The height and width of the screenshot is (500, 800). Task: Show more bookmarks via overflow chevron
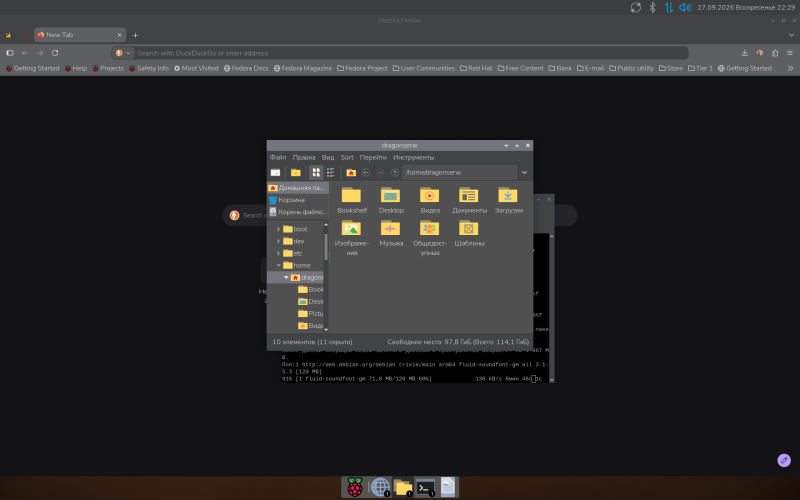pyautogui.click(x=790, y=68)
